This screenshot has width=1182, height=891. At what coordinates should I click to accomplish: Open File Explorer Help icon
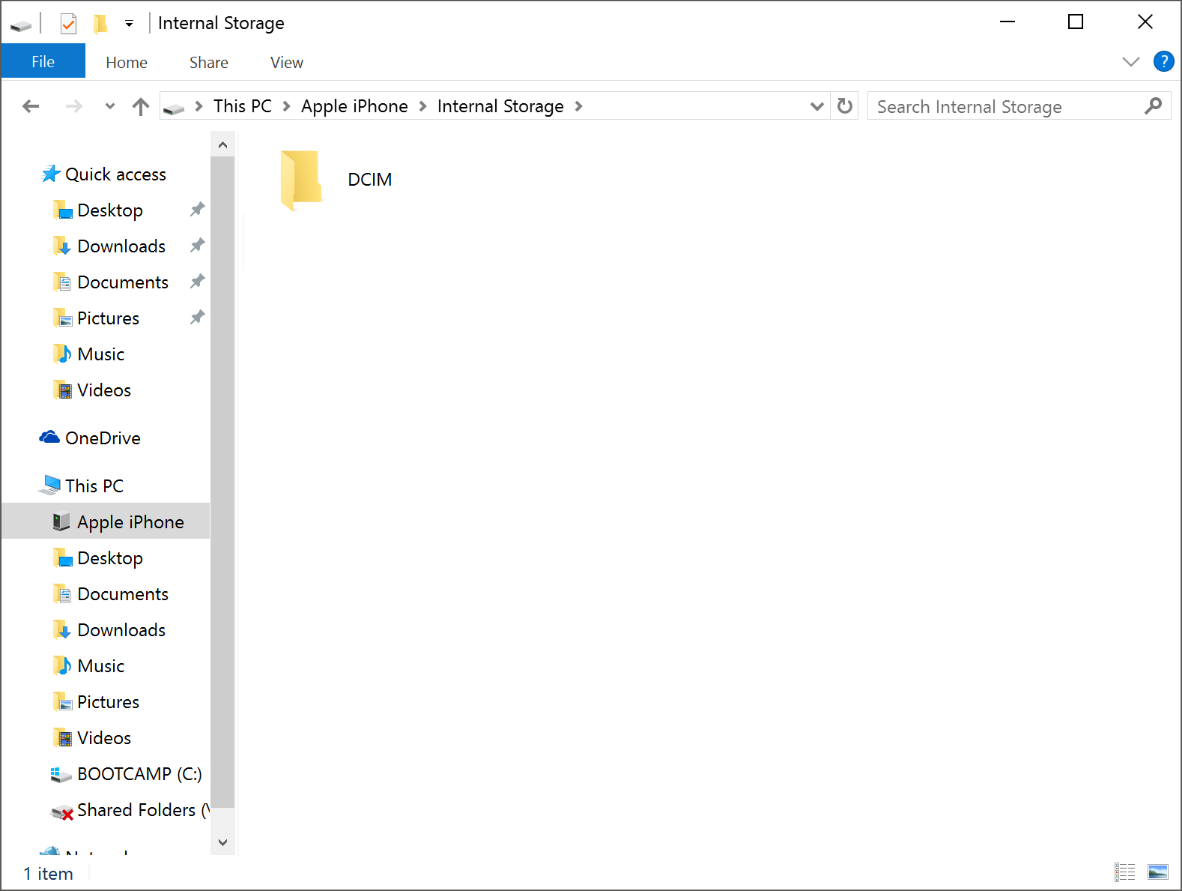coord(1163,62)
